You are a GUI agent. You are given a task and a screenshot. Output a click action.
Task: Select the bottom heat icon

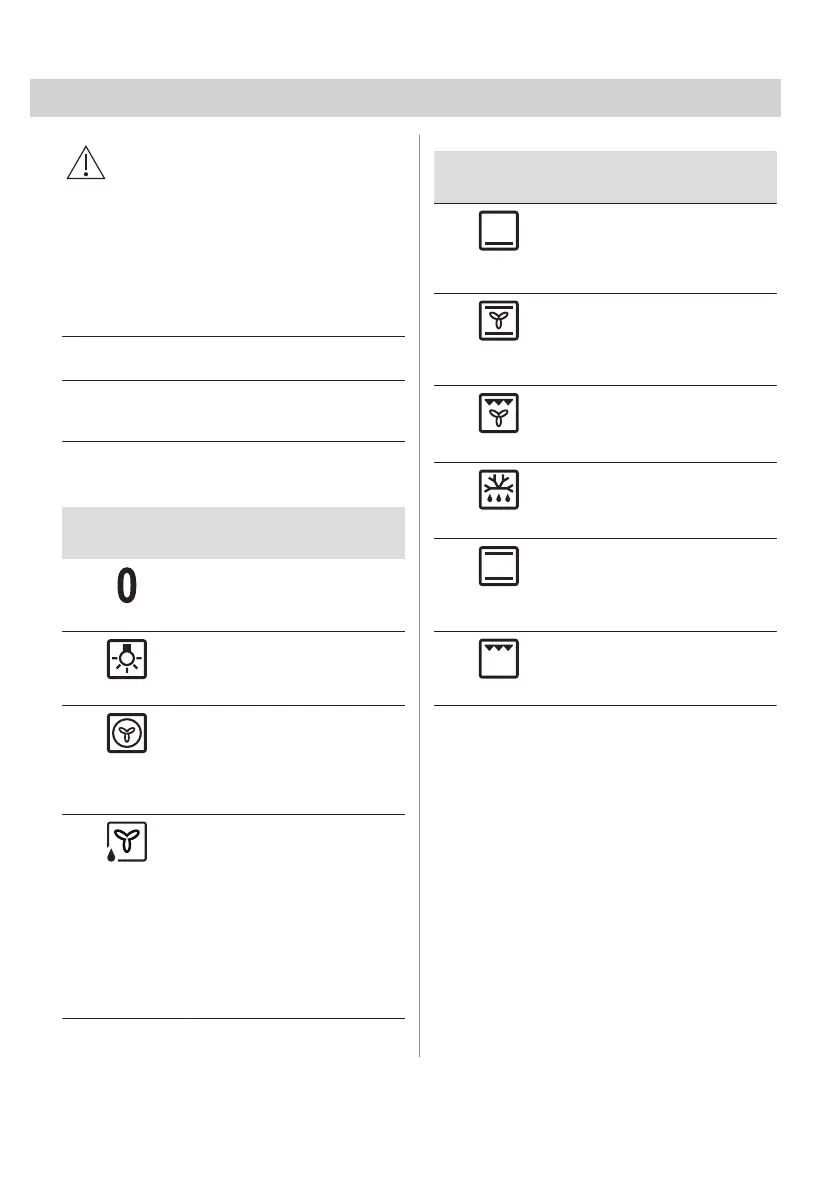(498, 230)
